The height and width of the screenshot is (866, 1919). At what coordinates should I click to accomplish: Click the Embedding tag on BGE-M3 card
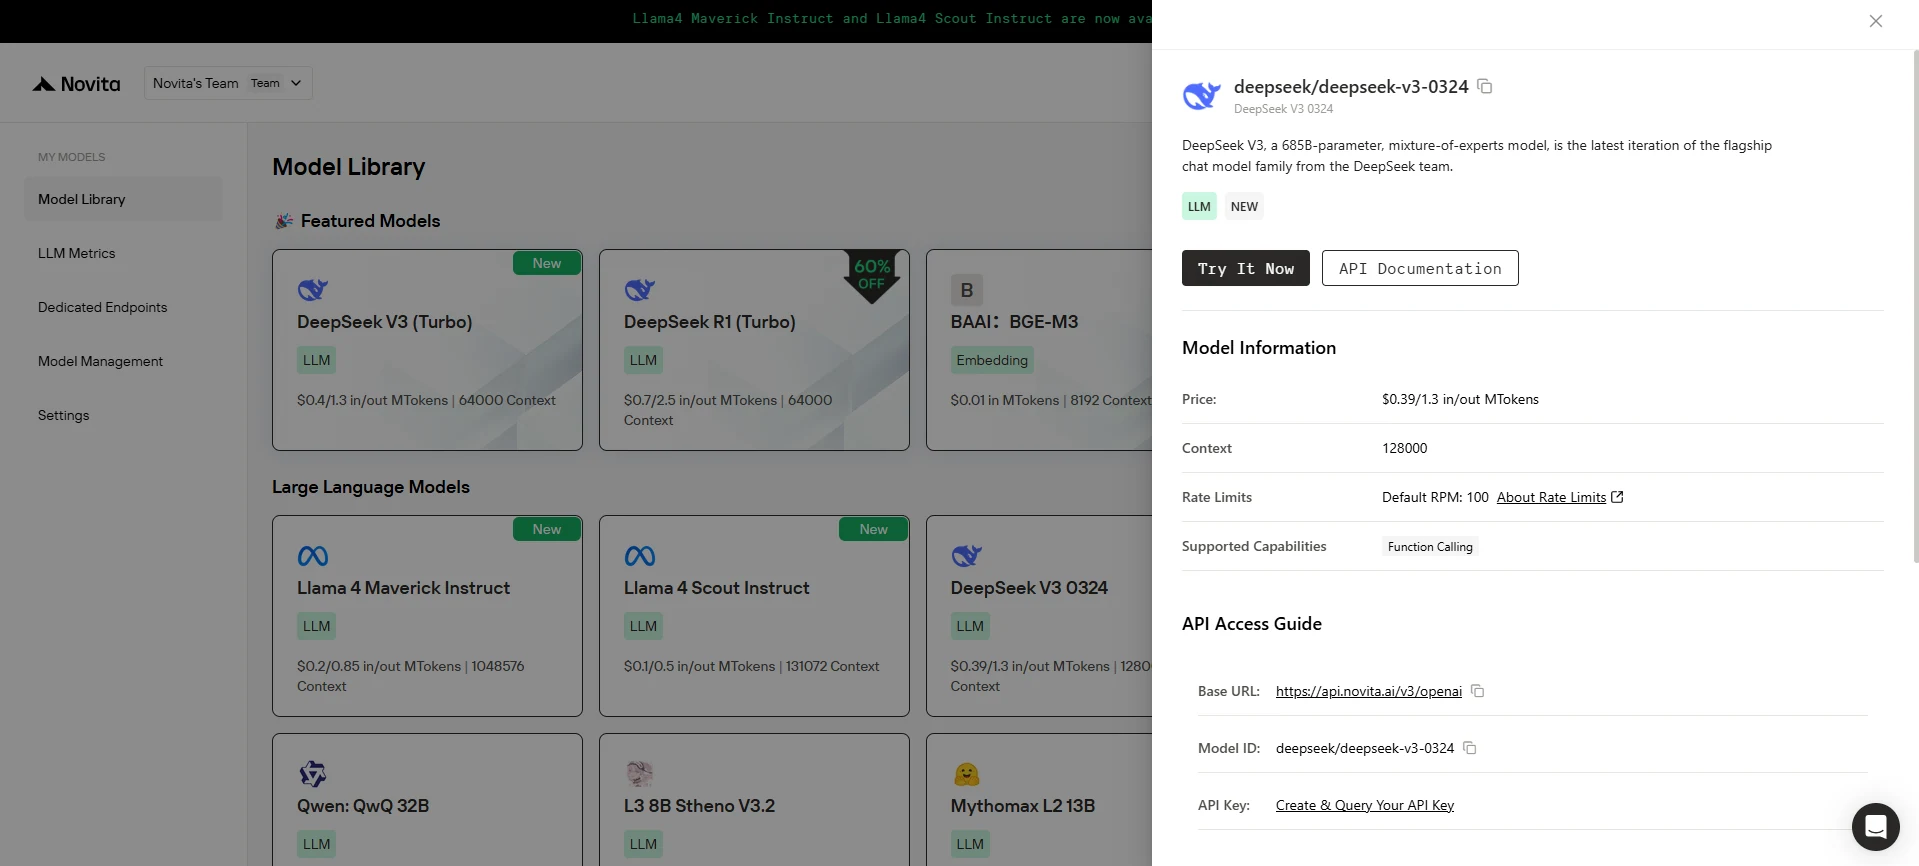click(x=992, y=360)
